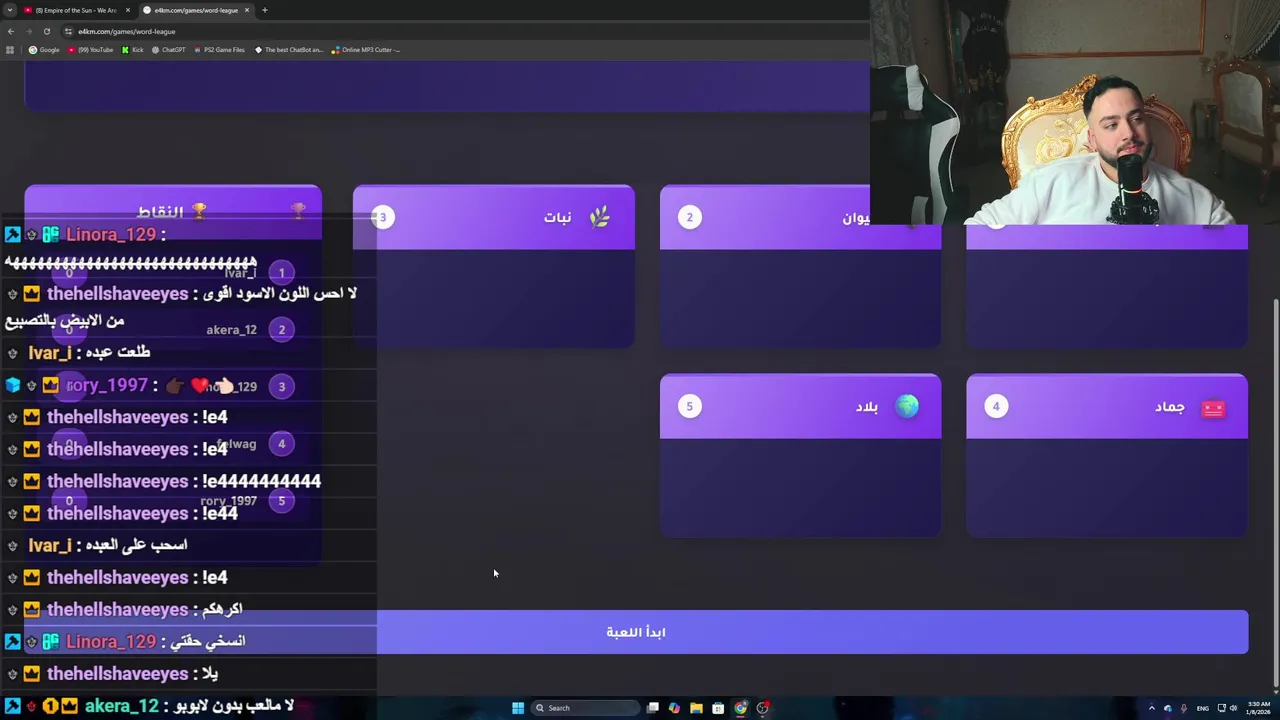Image resolution: width=1280 pixels, height=720 pixels.
Task: Click the microphone tray icon
Action: click(1184, 708)
